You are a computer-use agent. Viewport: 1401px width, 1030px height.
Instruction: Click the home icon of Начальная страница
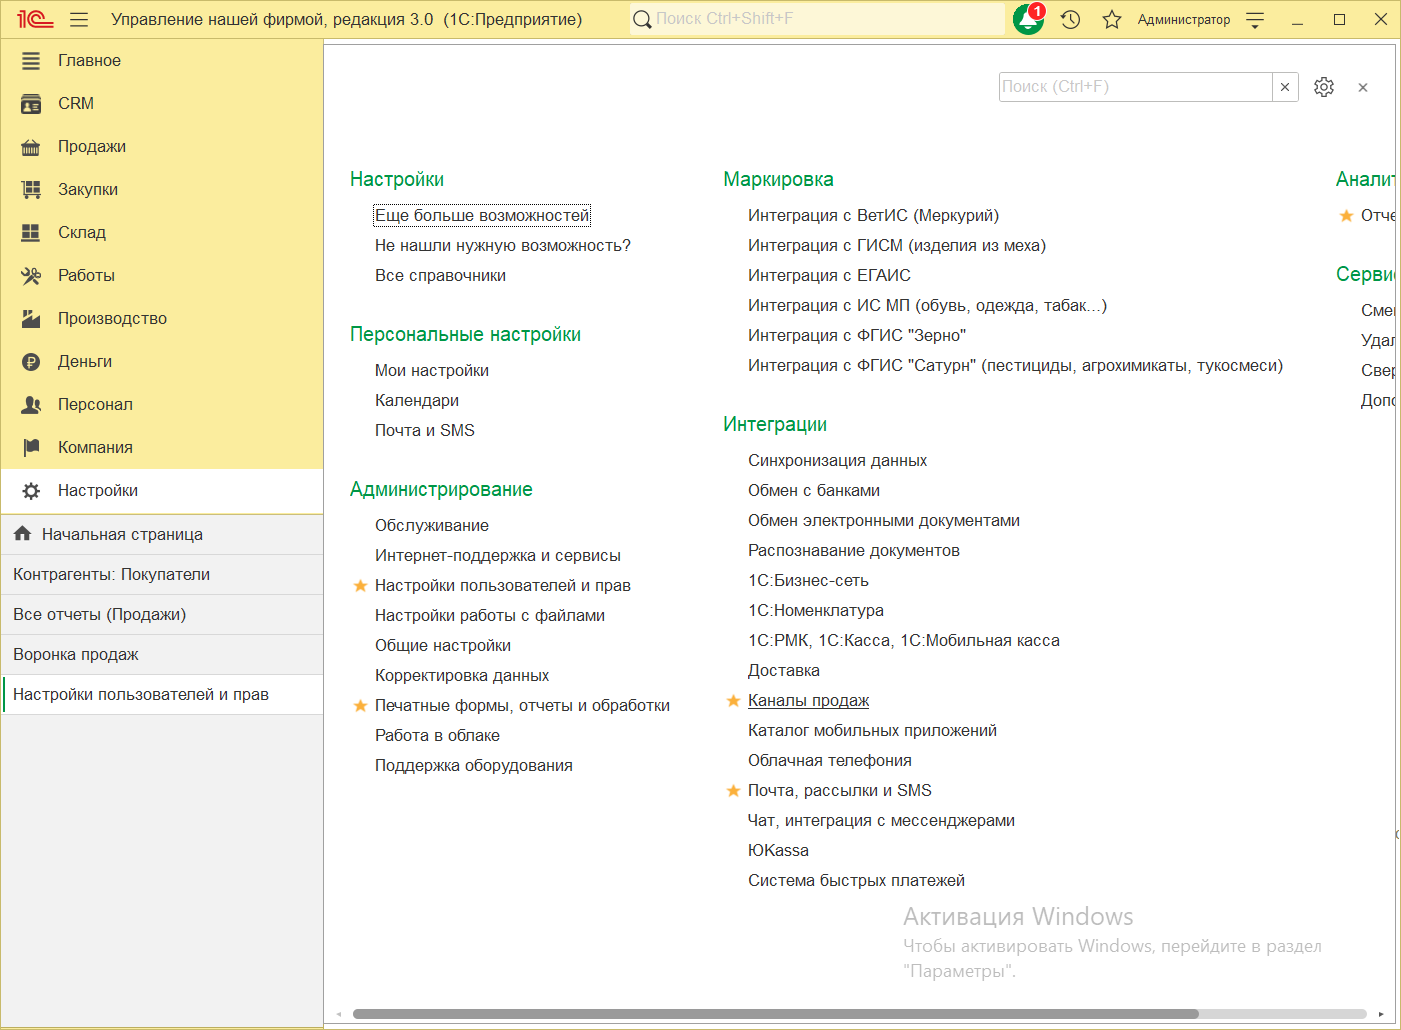coord(22,534)
